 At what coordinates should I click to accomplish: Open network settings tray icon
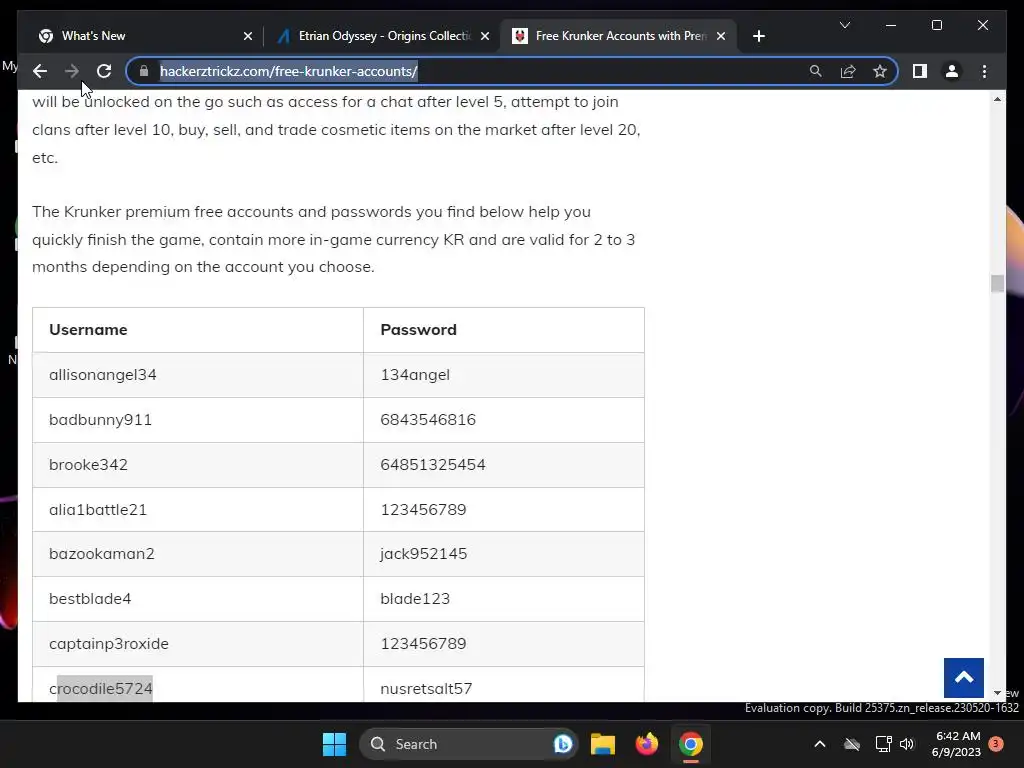[884, 744]
